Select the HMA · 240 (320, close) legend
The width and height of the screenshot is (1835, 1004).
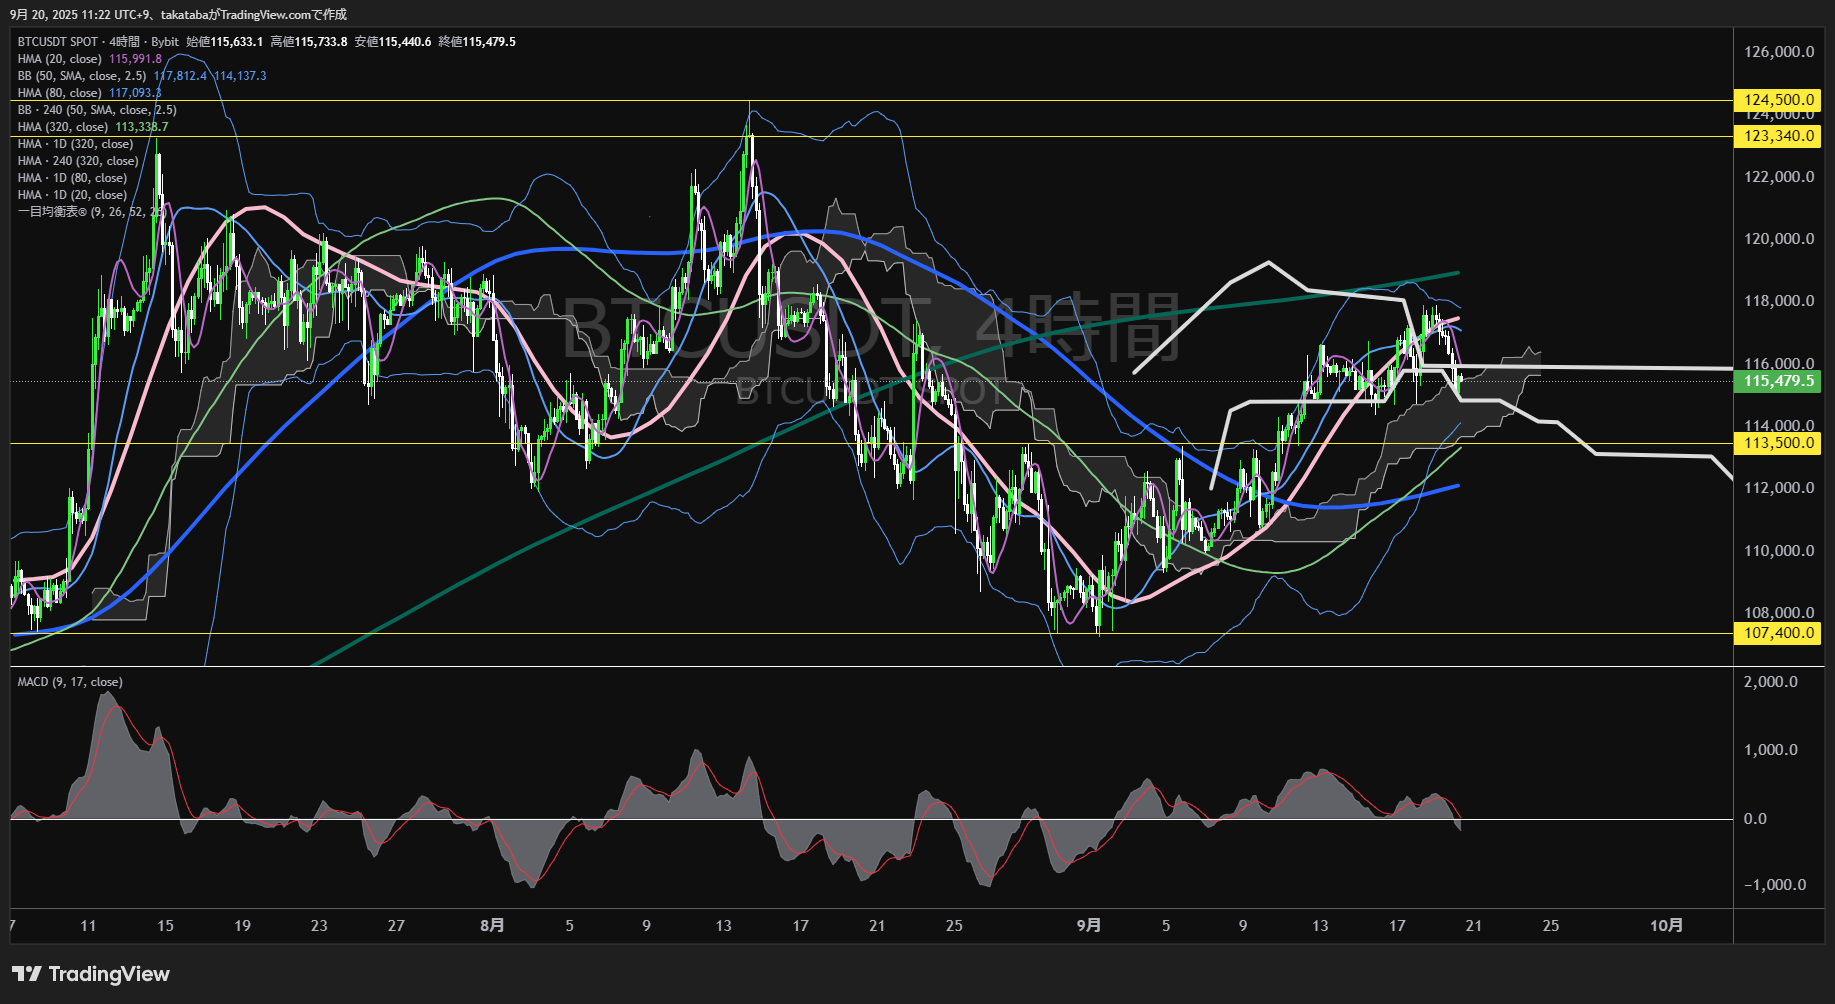coord(78,161)
